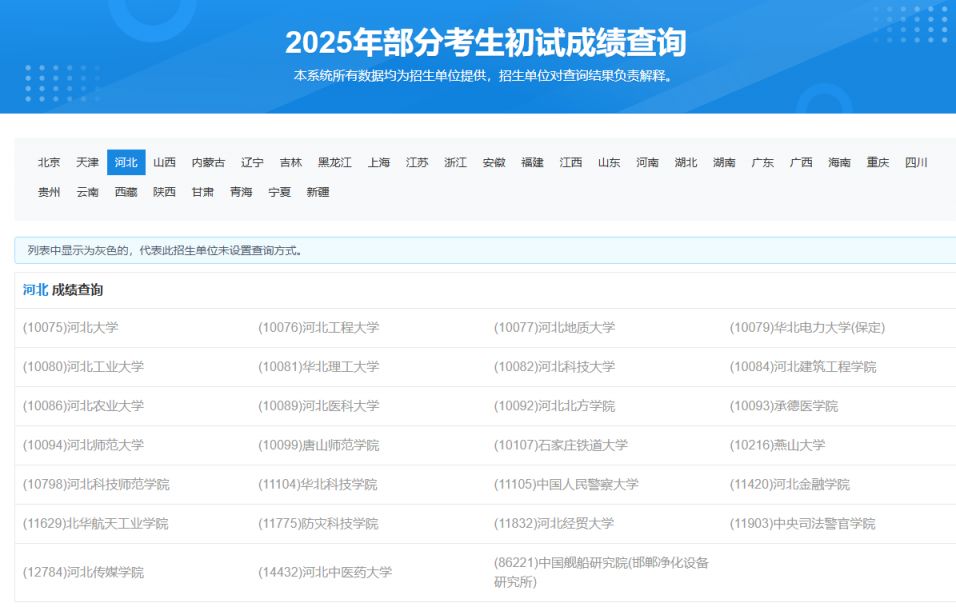This screenshot has width=956, height=607.
Task: Open the 江苏 province tab
Action: (417, 162)
